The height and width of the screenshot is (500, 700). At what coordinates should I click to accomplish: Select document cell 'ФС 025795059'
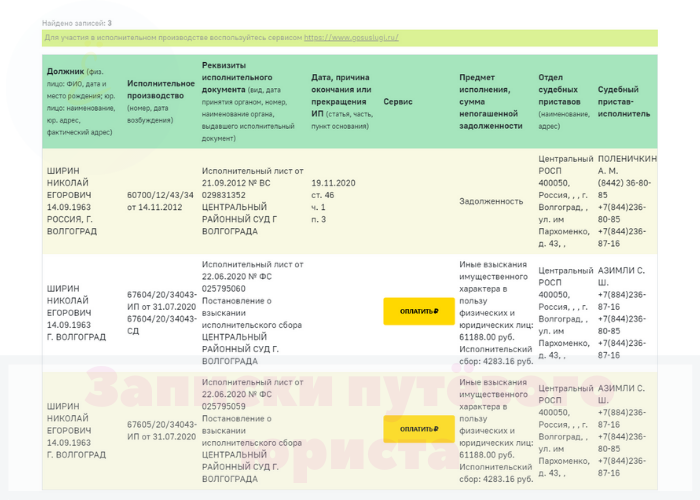point(252,431)
